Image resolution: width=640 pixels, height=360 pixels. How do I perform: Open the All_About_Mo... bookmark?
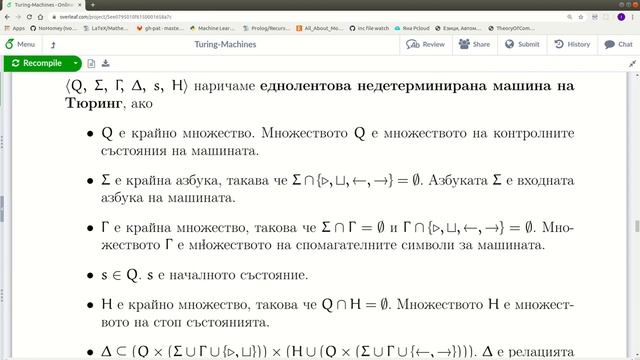320,28
